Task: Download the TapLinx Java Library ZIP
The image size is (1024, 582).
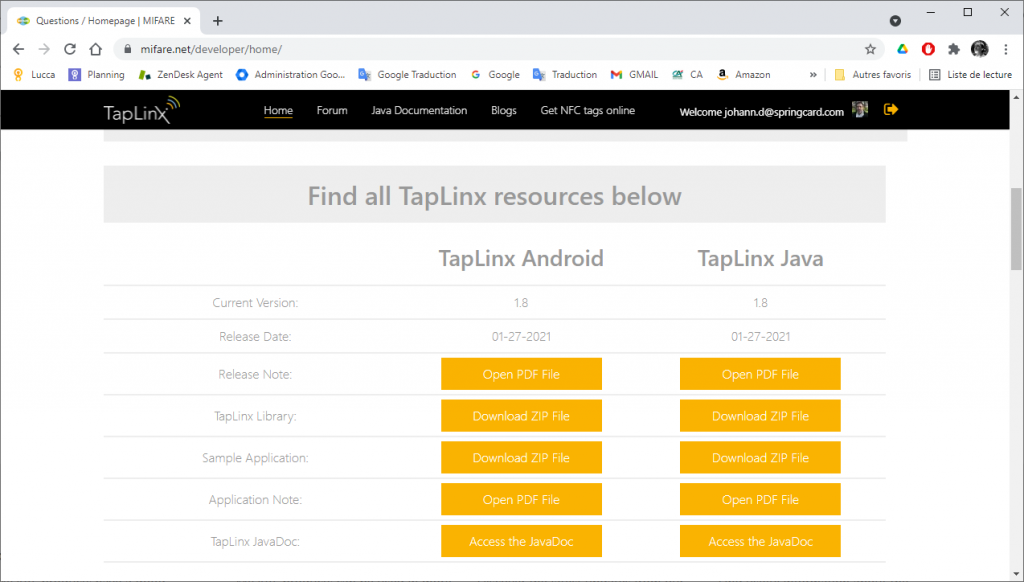Action: point(760,416)
